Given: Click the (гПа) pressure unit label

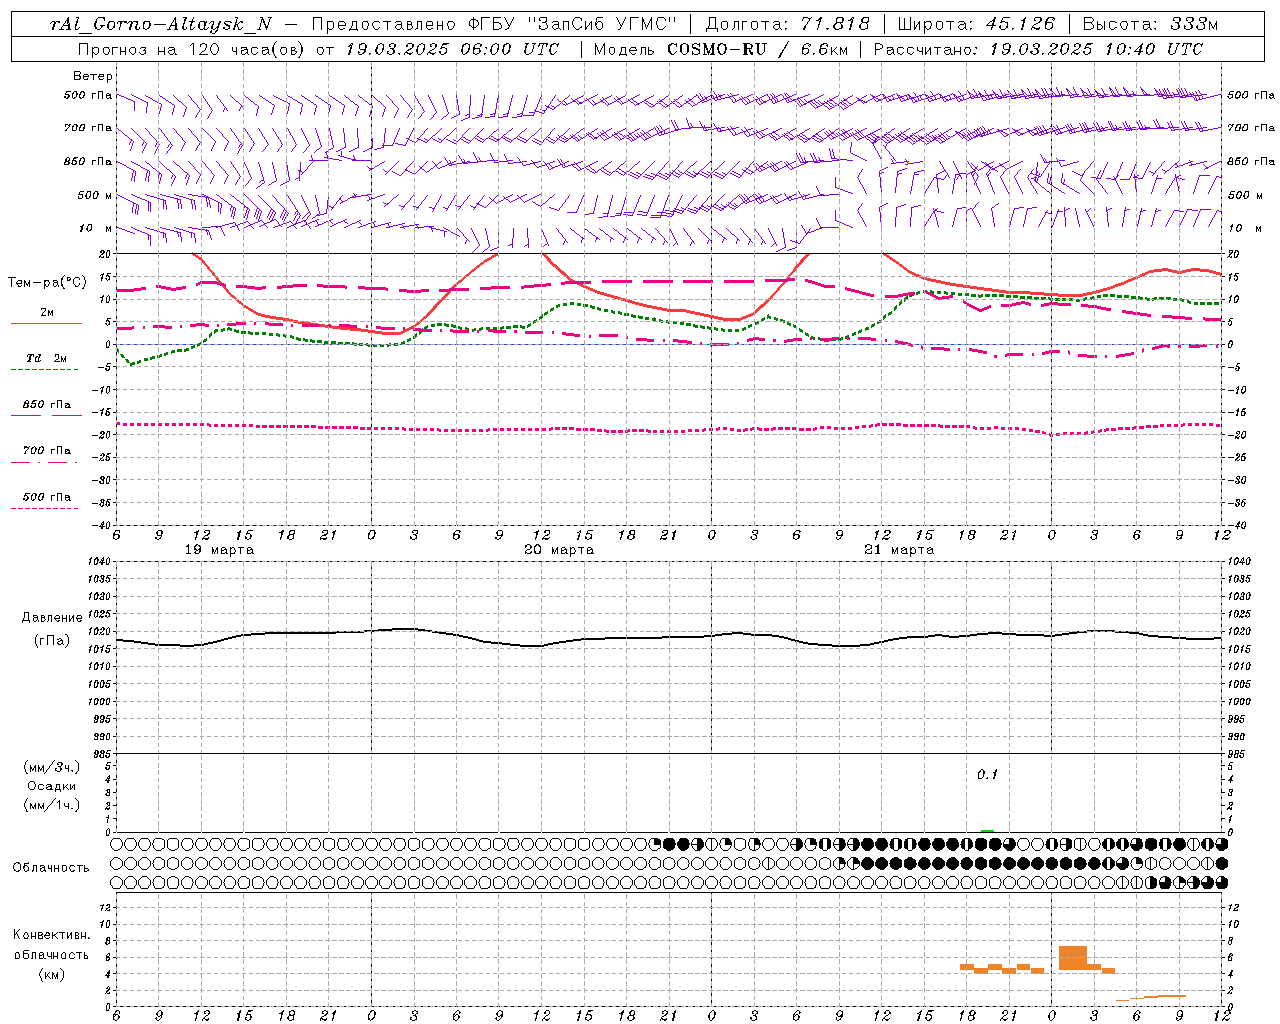Looking at the screenshot, I should (x=52, y=640).
